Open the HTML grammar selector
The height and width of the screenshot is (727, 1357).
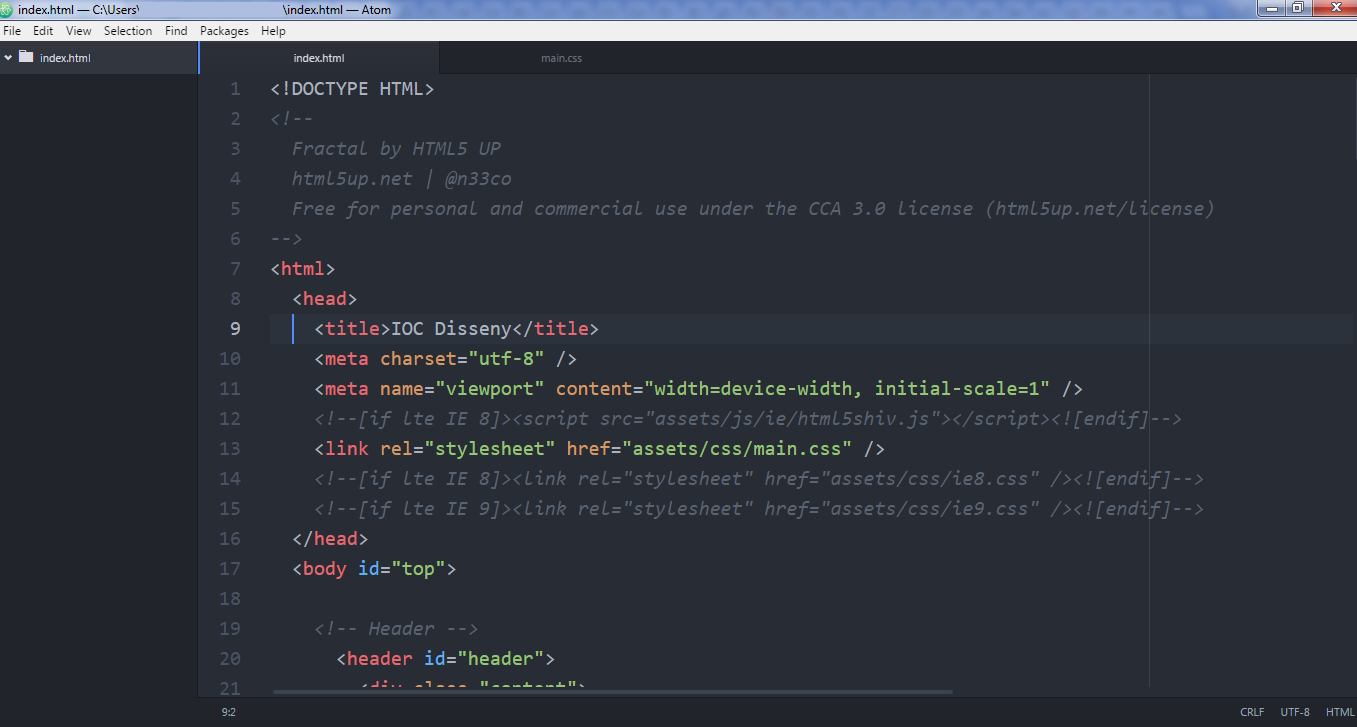point(1340,712)
